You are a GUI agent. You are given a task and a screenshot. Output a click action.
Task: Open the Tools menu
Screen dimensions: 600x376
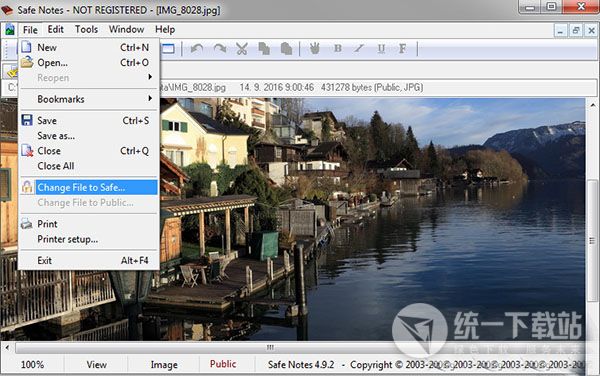(86, 29)
